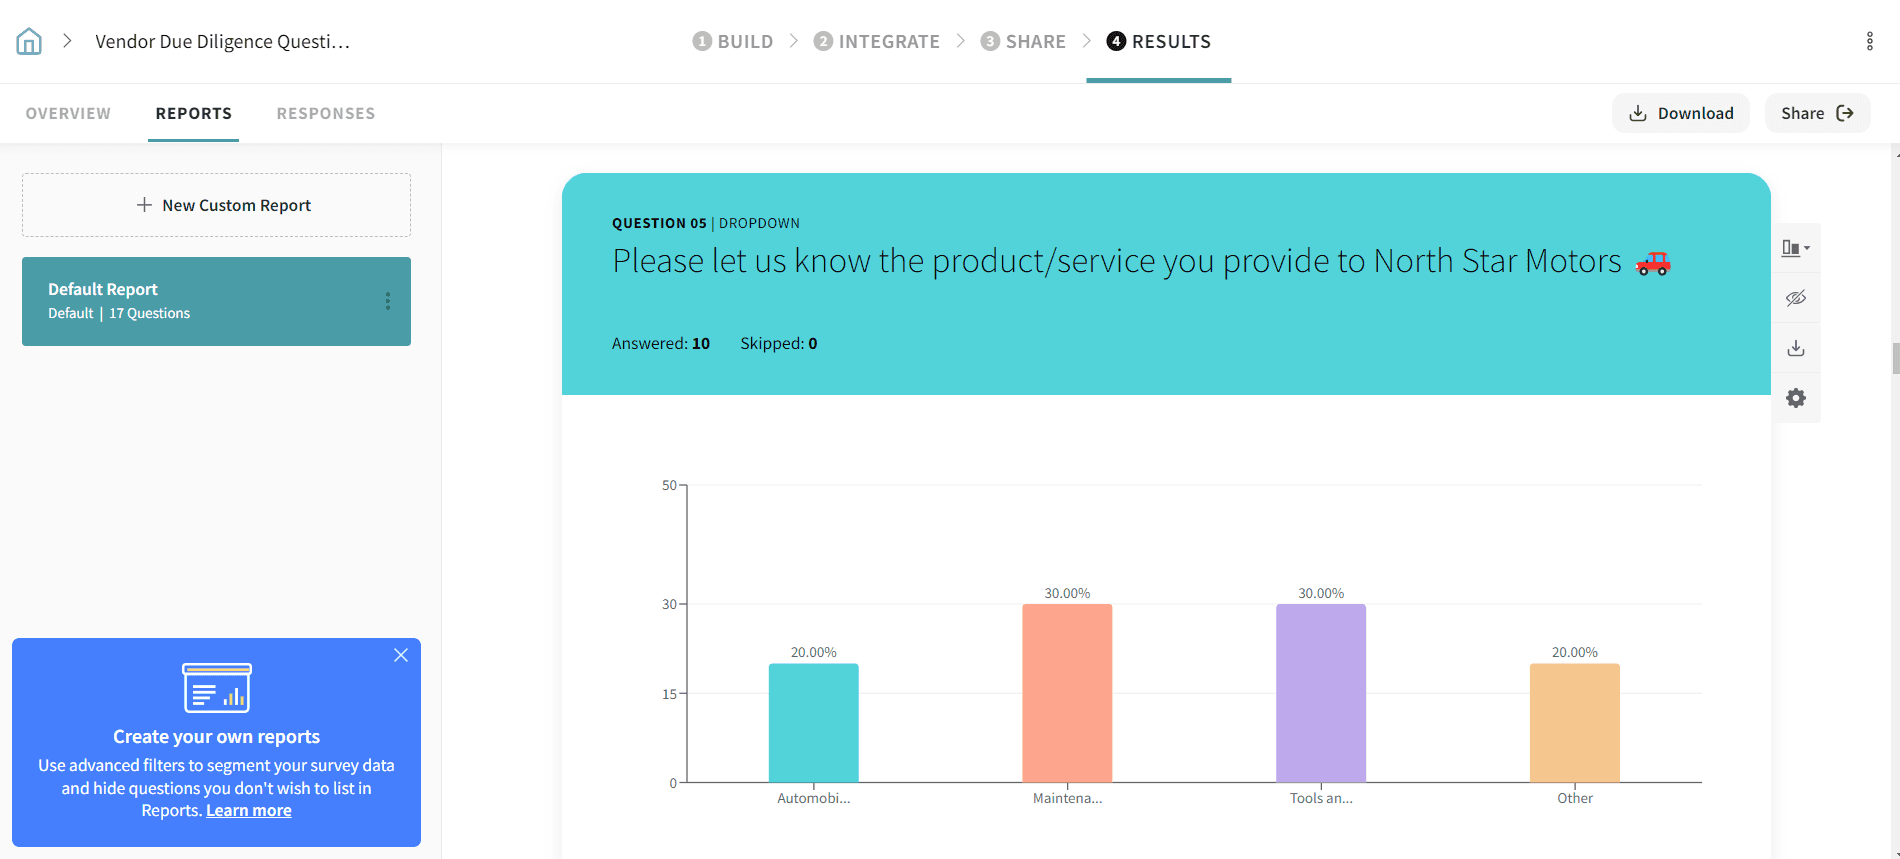1900x859 pixels.
Task: Click the purple Tools bar in chart
Action: click(1320, 693)
